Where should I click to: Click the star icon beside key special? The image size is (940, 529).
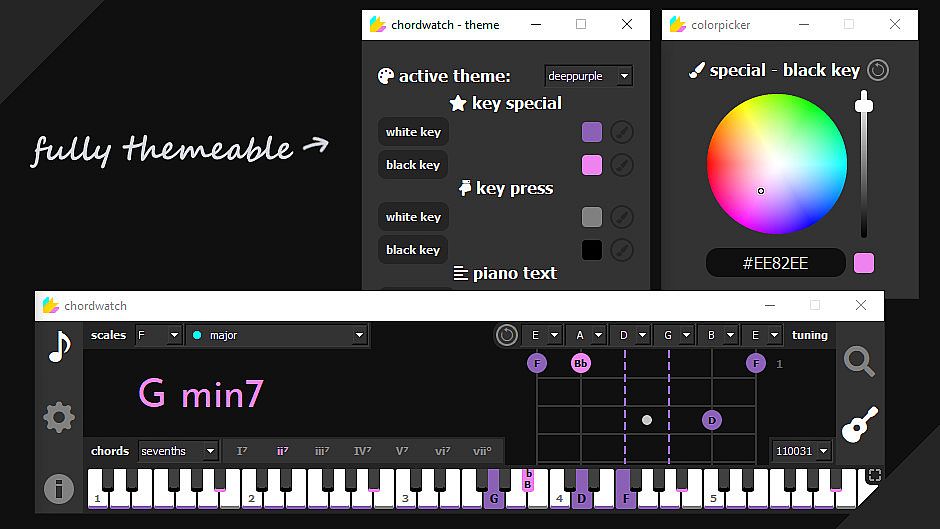point(458,103)
